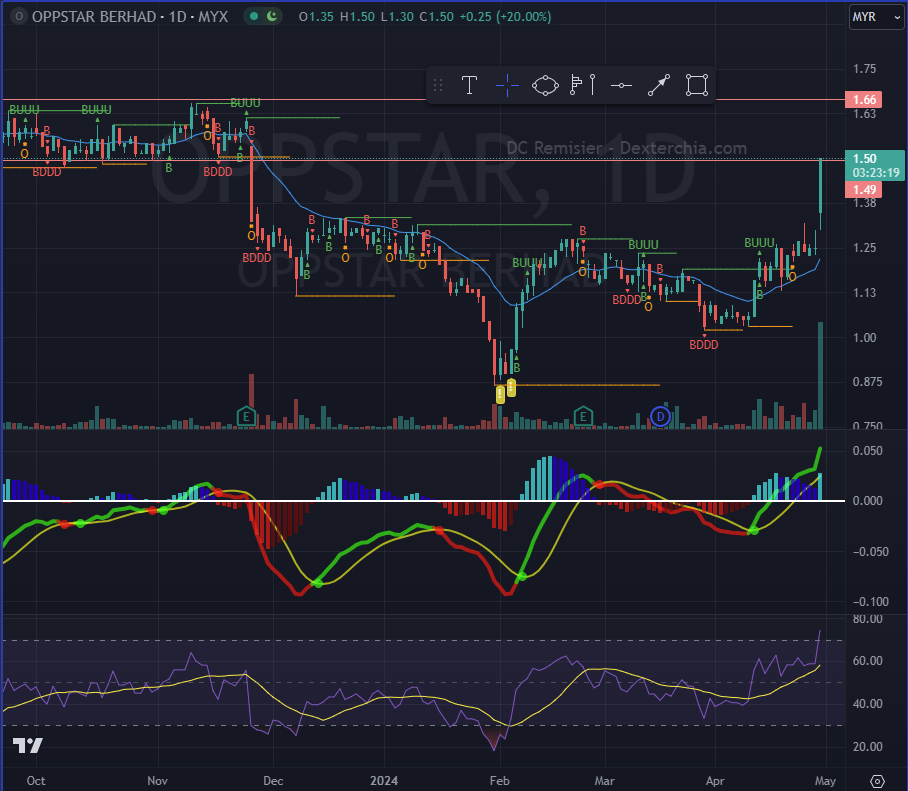Select the Text drawing tool
Image resolution: width=908 pixels, height=791 pixels.
click(x=469, y=86)
